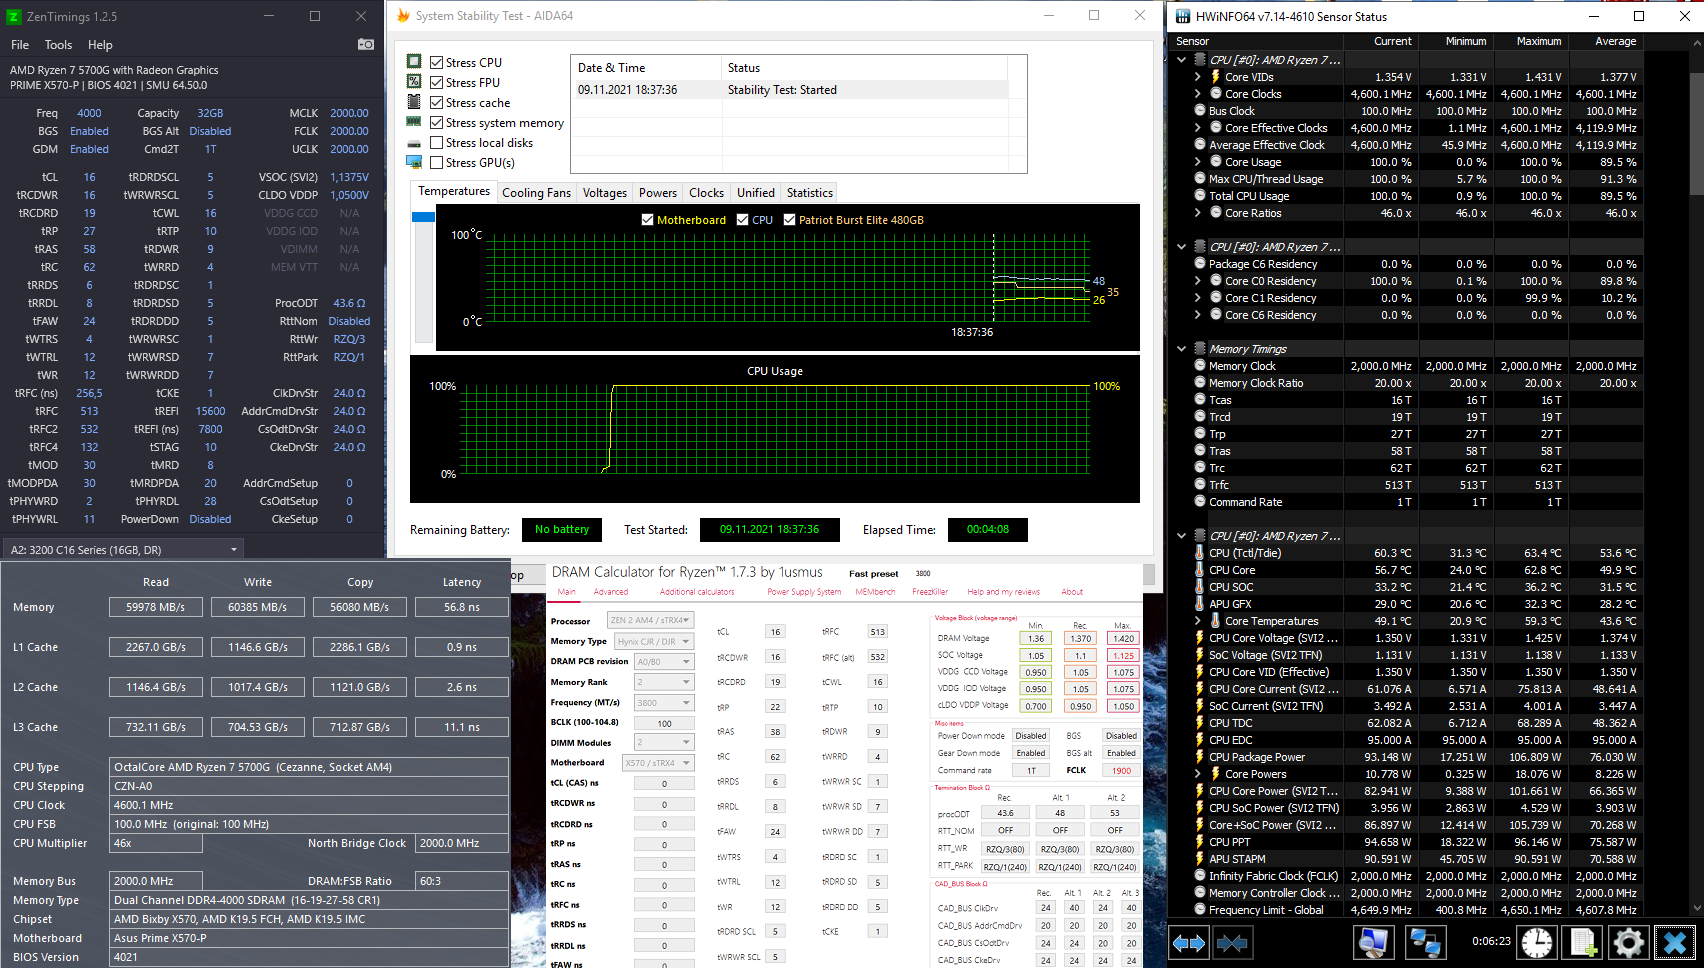Click the ZenTimings screenshot camera icon
This screenshot has height=968, width=1704.
coord(366,44)
